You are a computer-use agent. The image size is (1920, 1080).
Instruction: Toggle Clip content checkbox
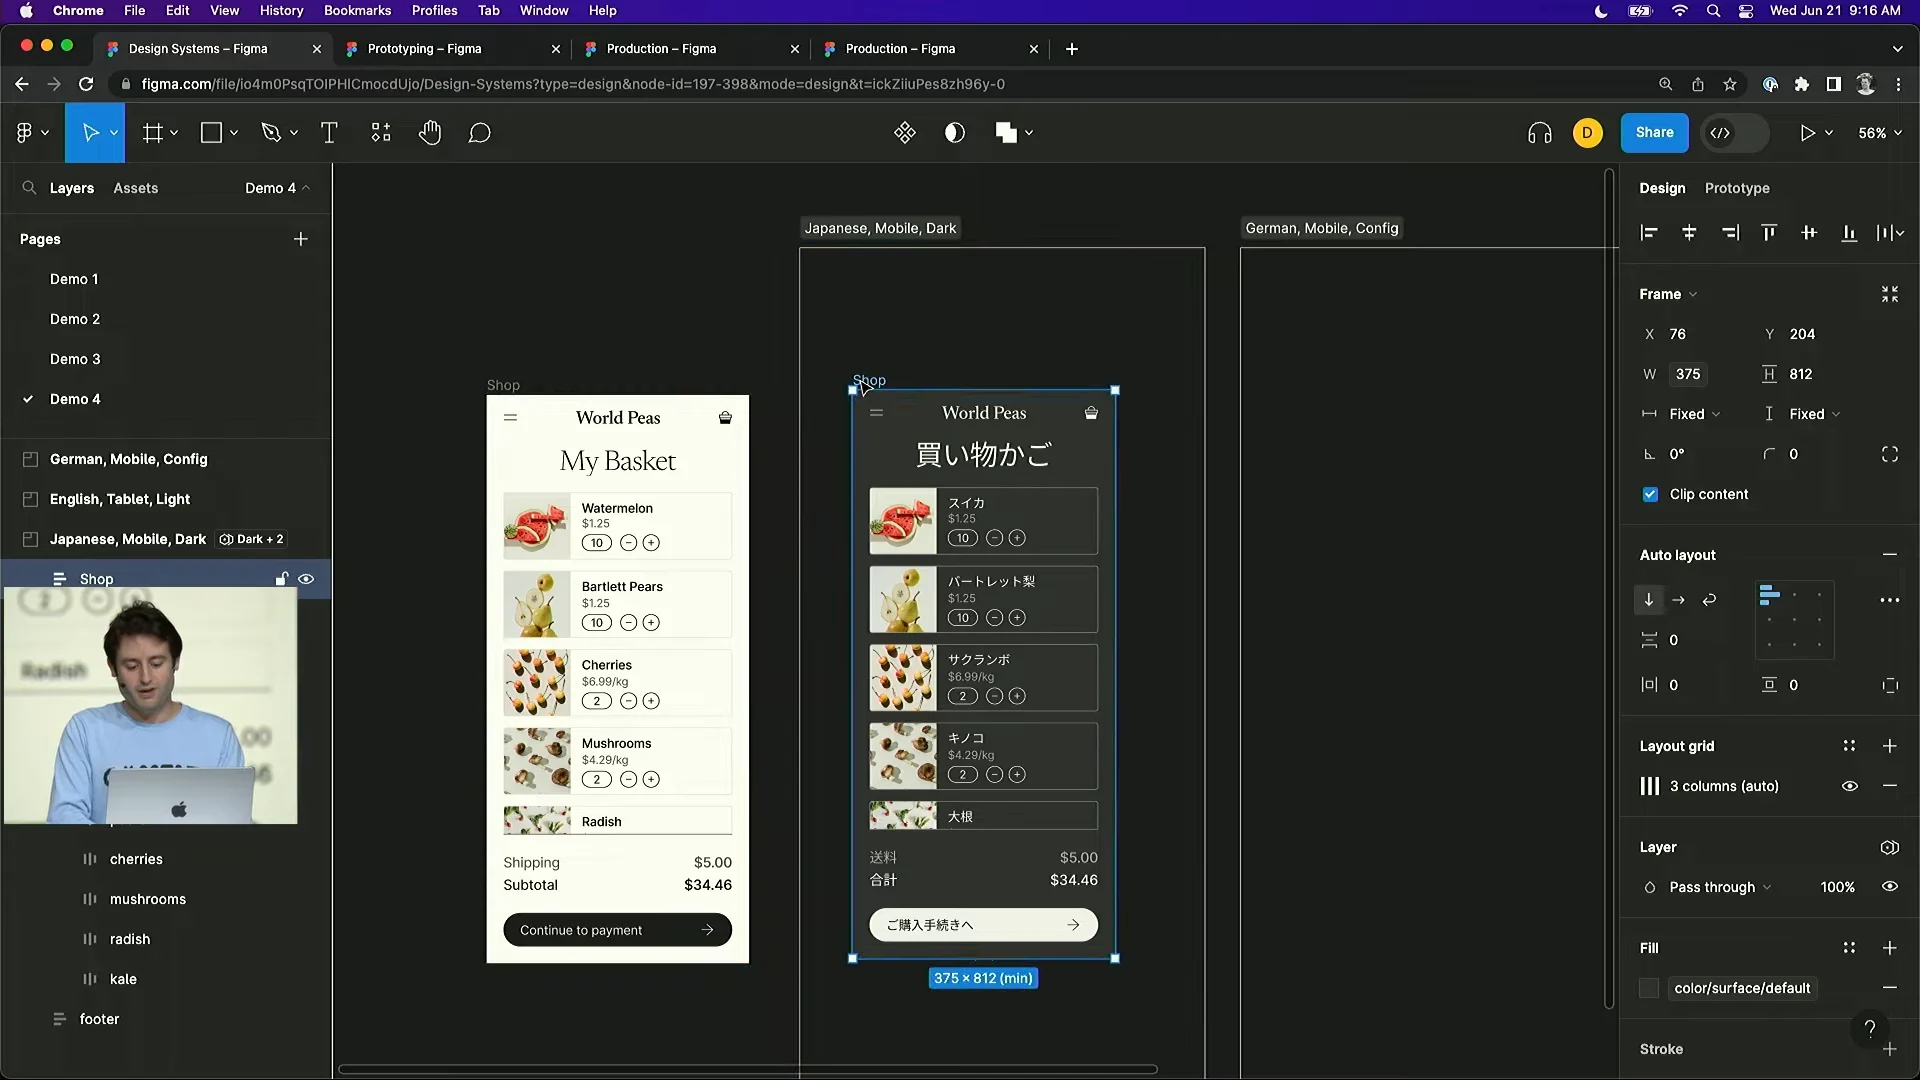click(x=1650, y=494)
